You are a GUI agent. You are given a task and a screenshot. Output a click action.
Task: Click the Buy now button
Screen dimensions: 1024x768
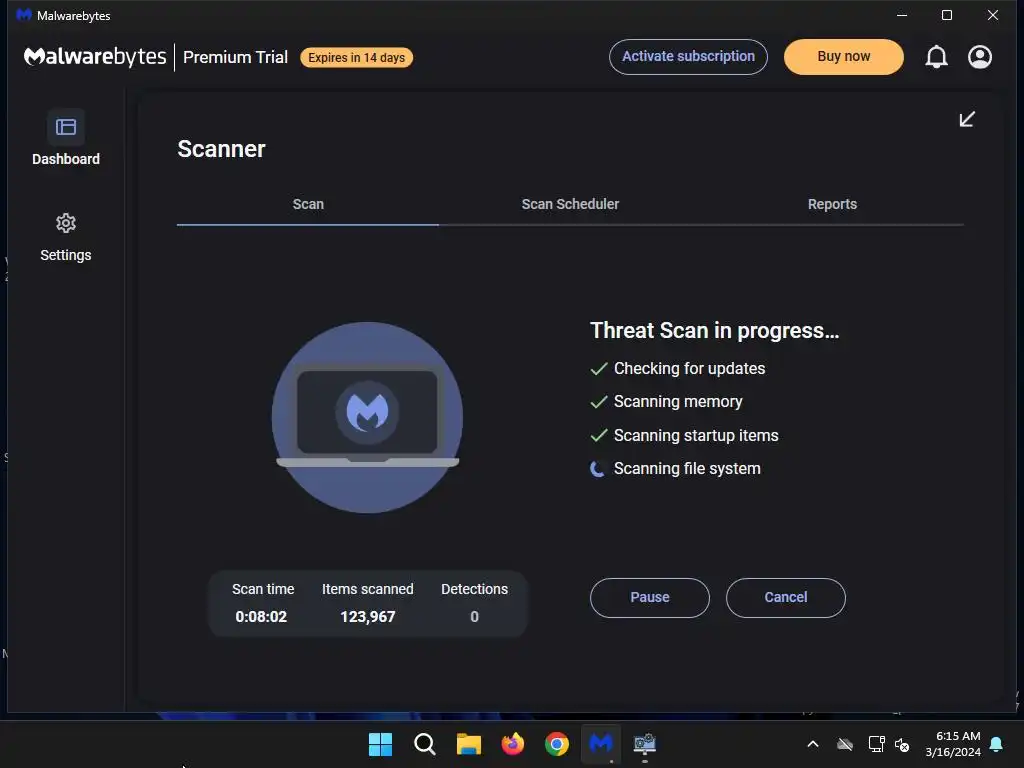click(x=844, y=57)
